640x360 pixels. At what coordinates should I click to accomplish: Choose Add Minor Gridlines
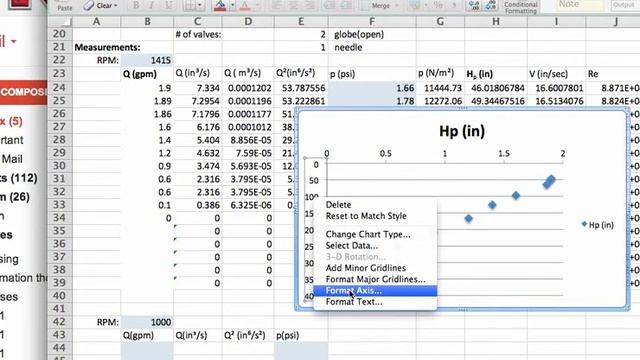[366, 268]
